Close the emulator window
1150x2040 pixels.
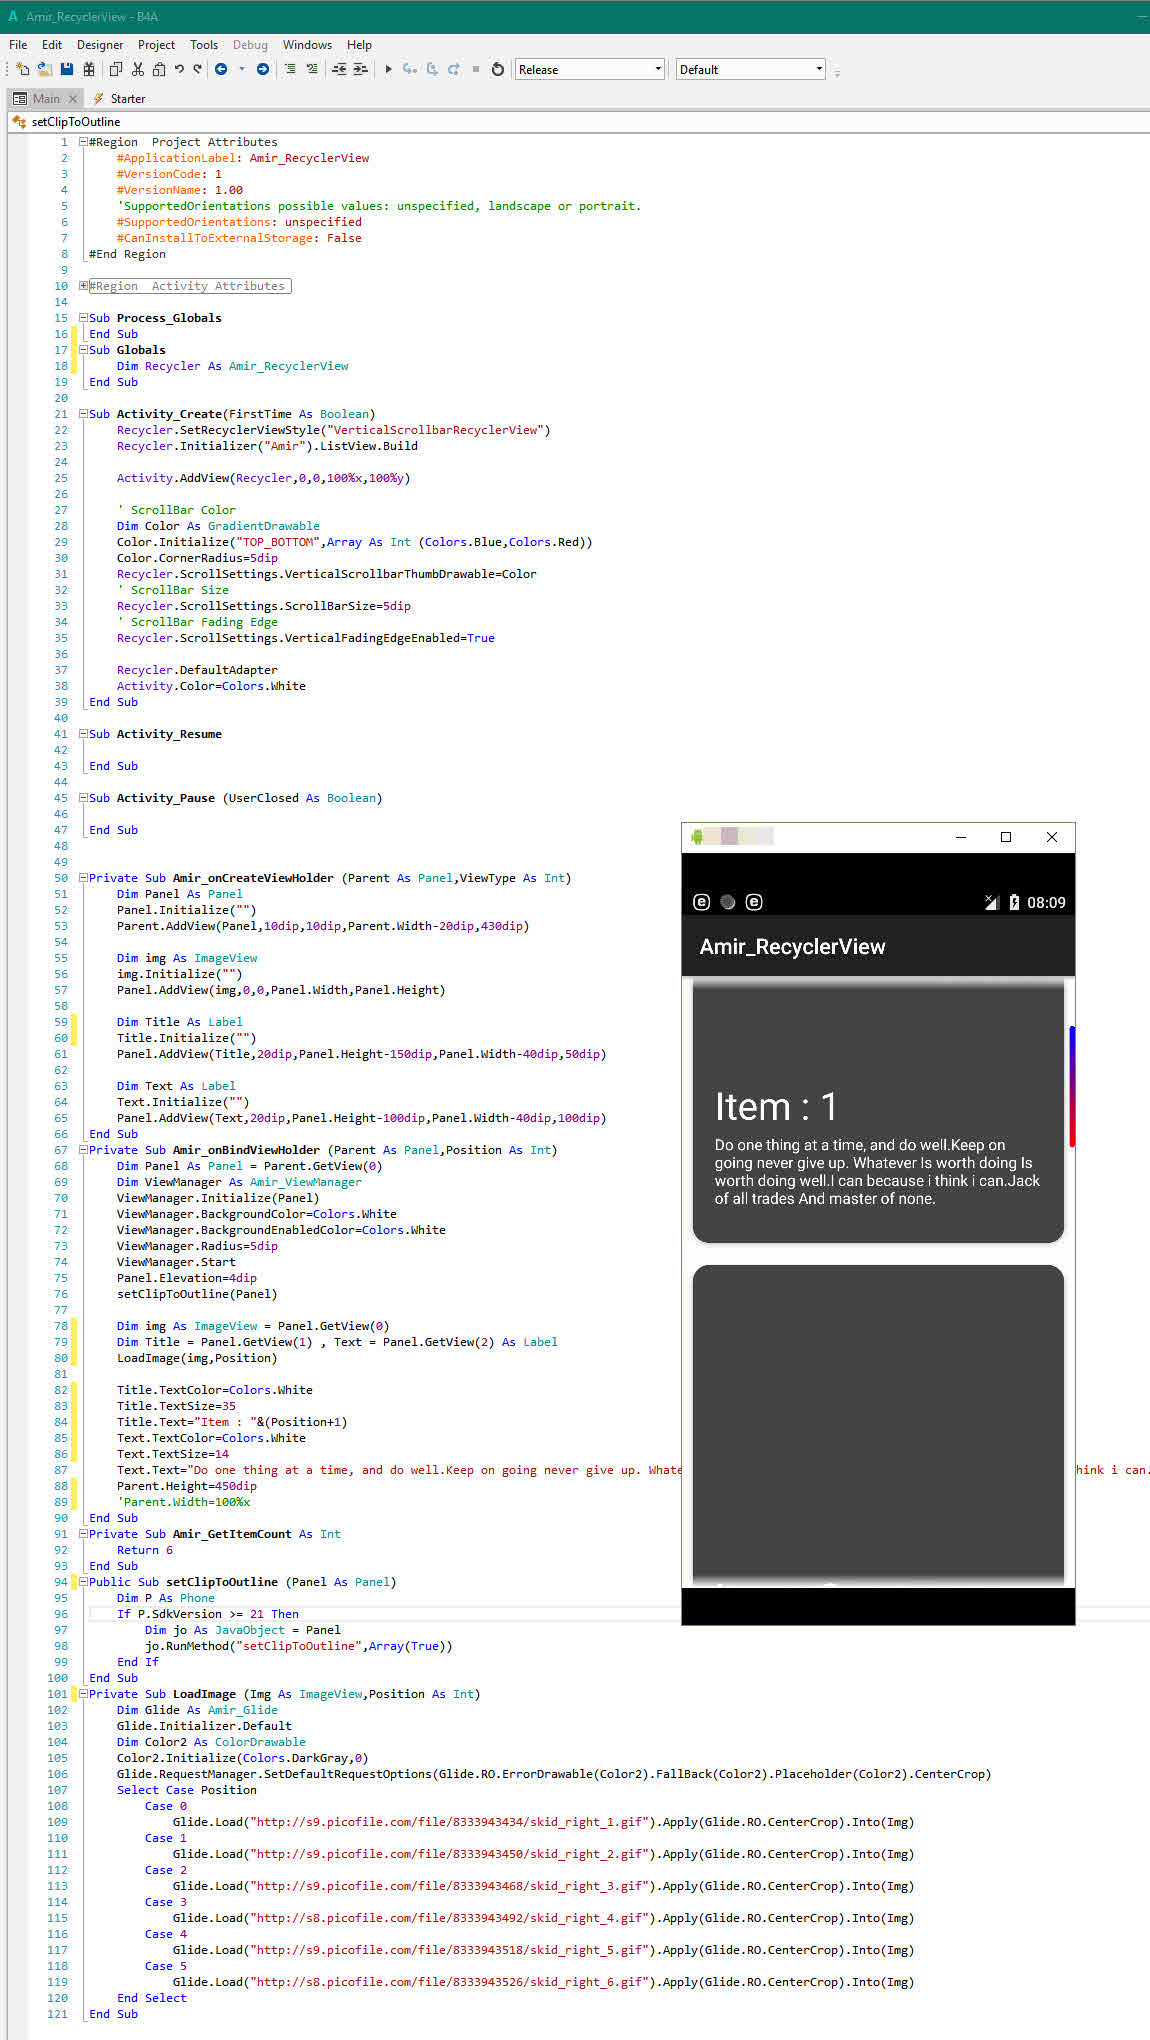tap(1052, 837)
